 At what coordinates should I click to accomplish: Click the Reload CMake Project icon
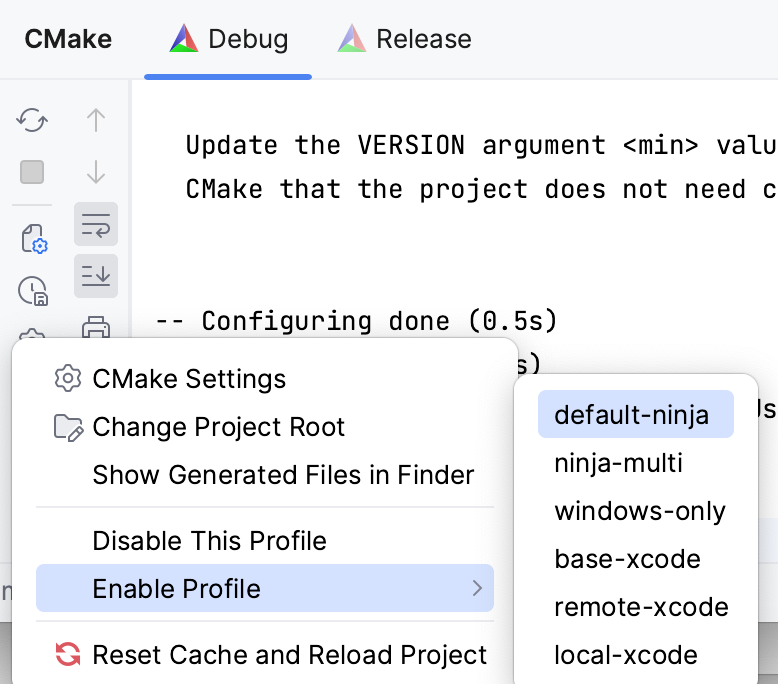(32, 120)
